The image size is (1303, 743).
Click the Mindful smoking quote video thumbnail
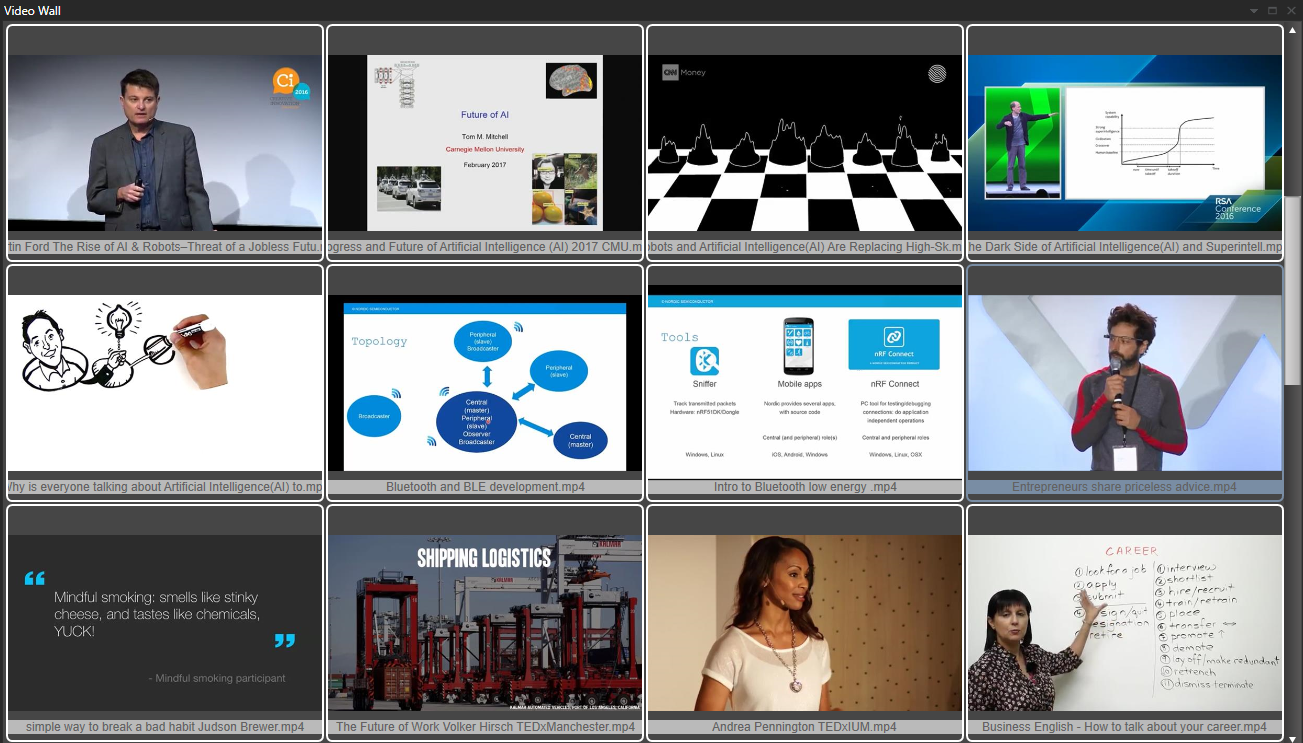165,623
